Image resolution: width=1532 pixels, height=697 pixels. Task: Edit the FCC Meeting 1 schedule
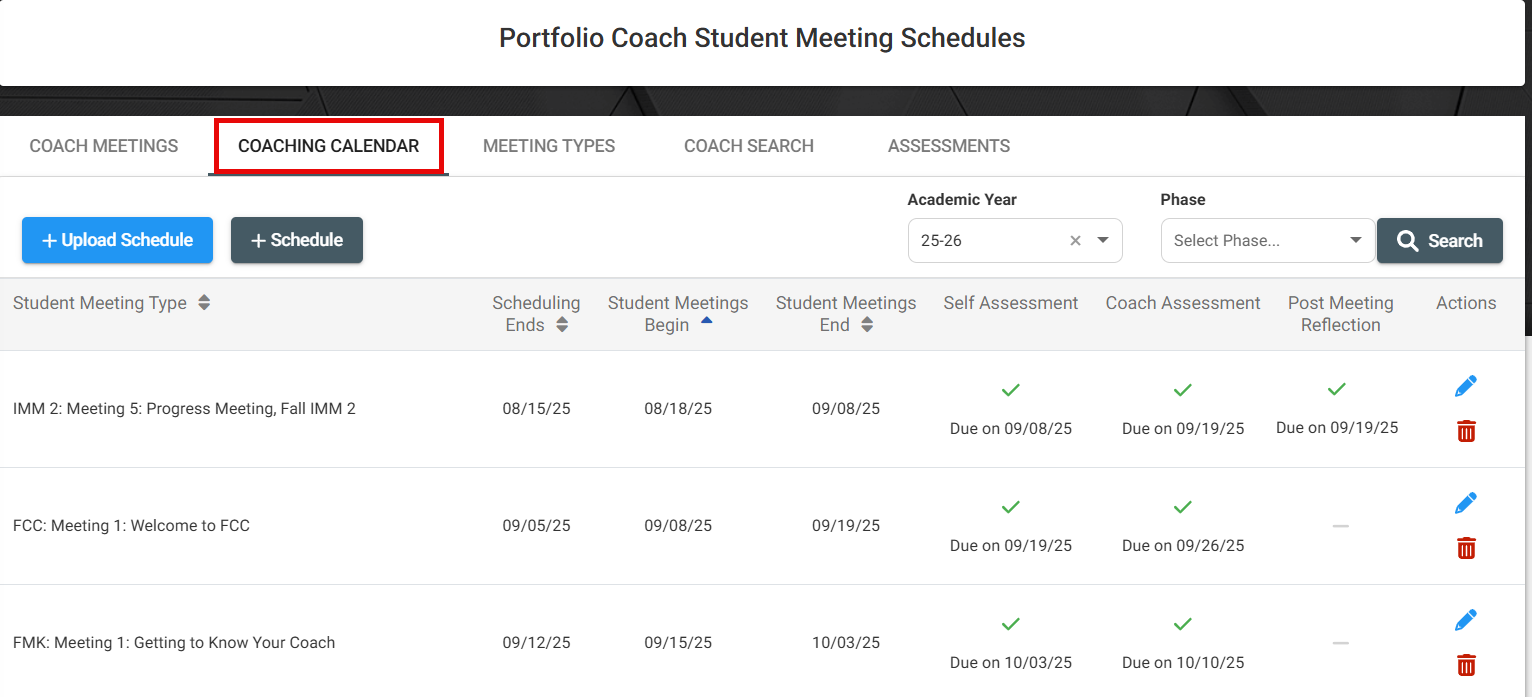coord(1466,503)
